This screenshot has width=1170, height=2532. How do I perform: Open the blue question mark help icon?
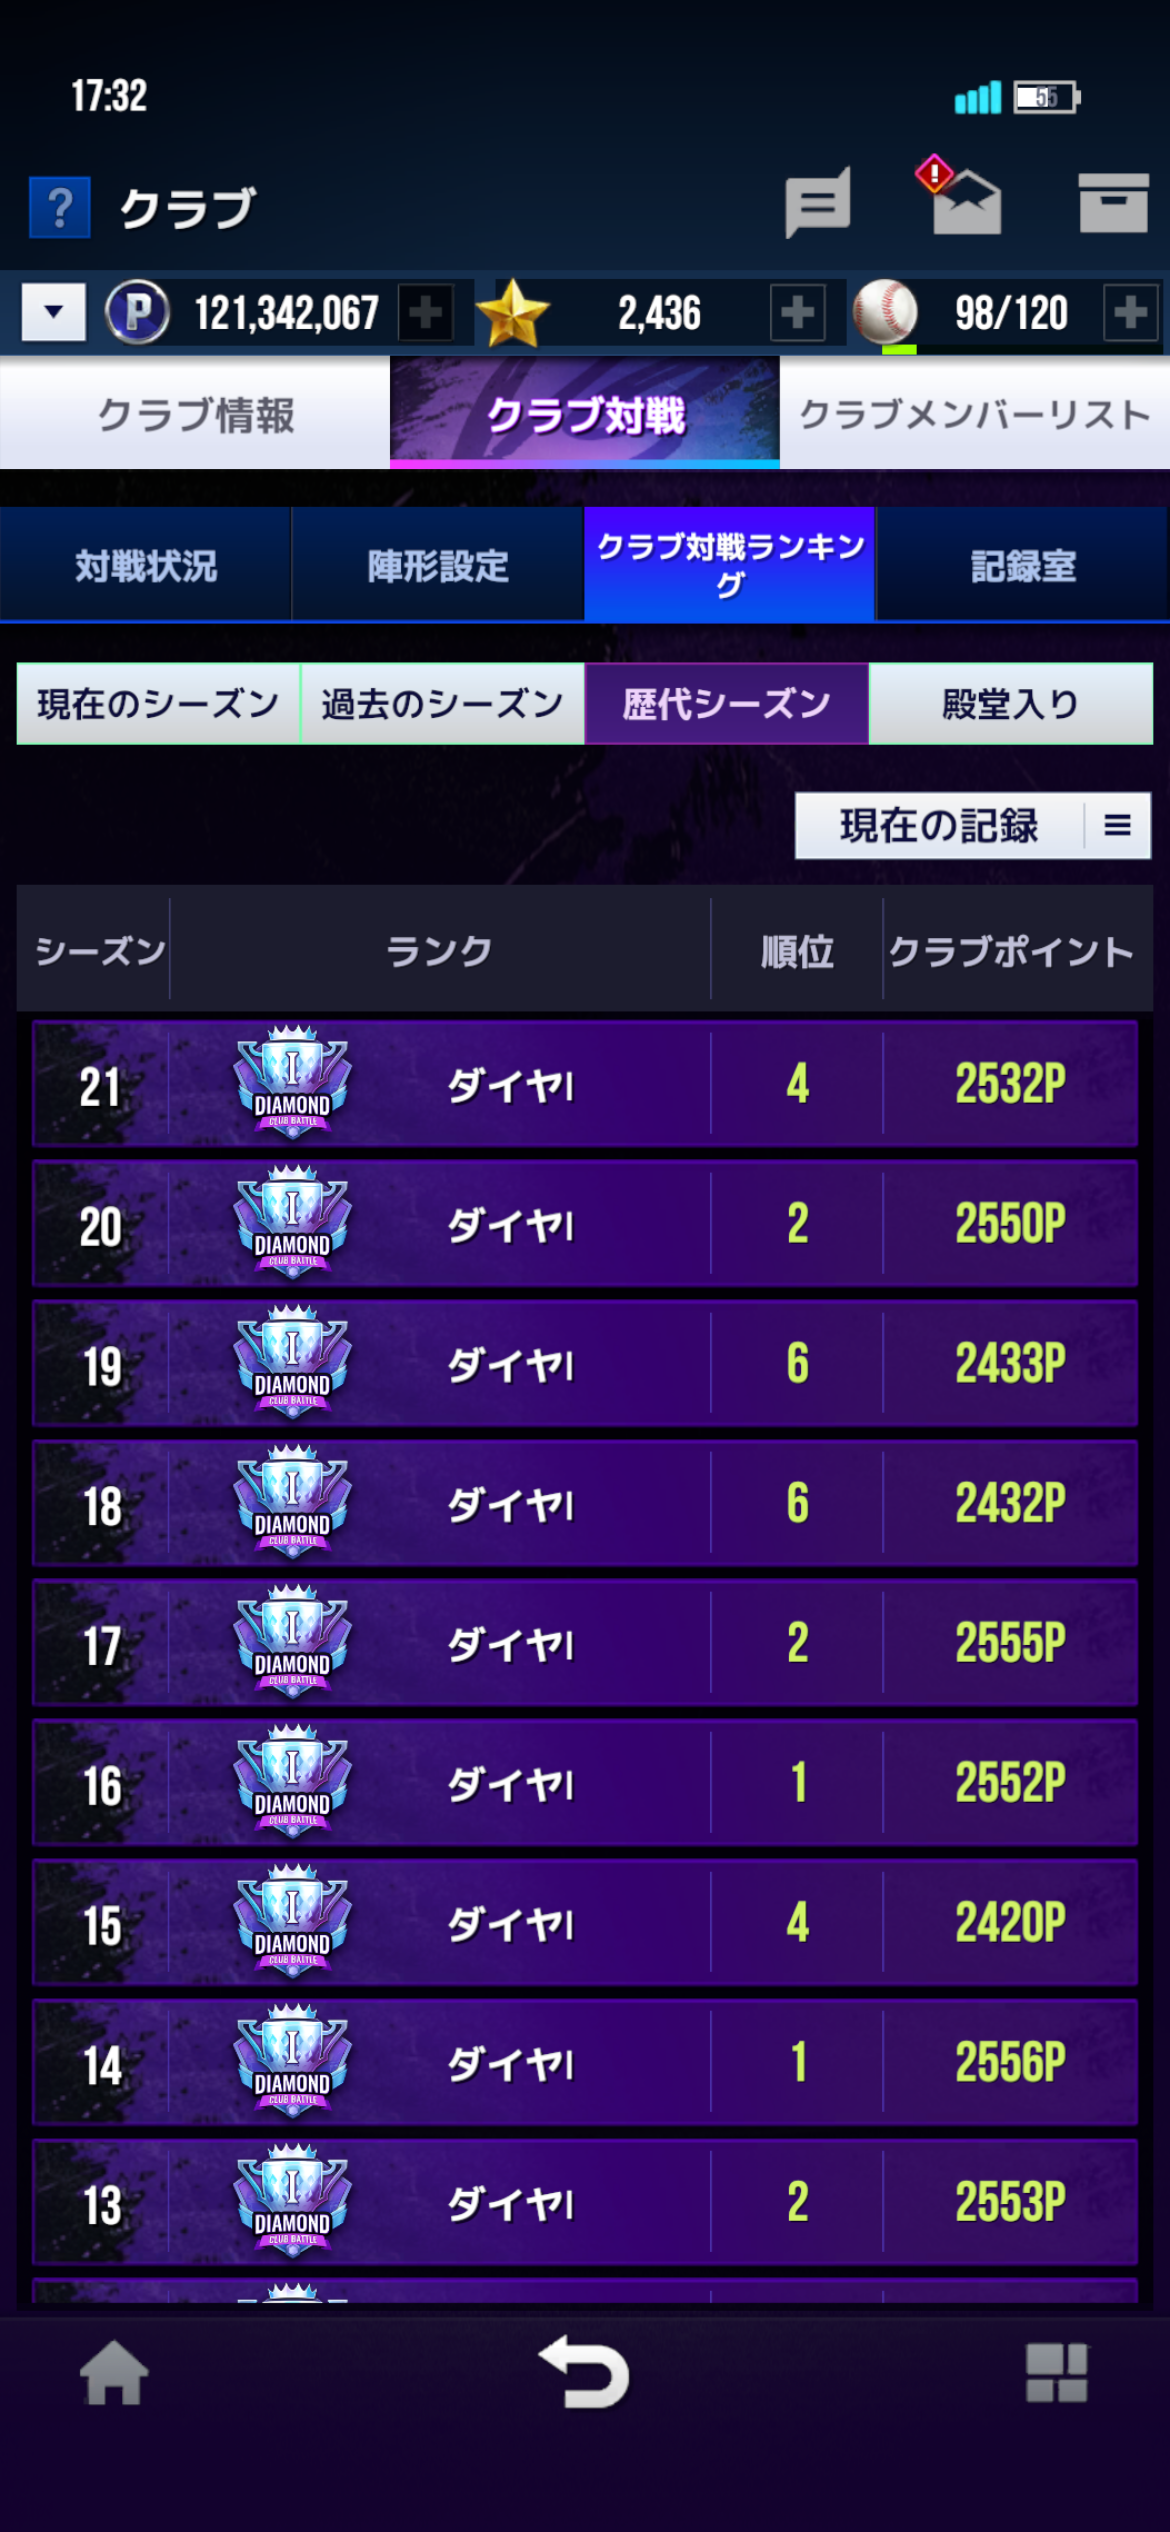tap(60, 208)
